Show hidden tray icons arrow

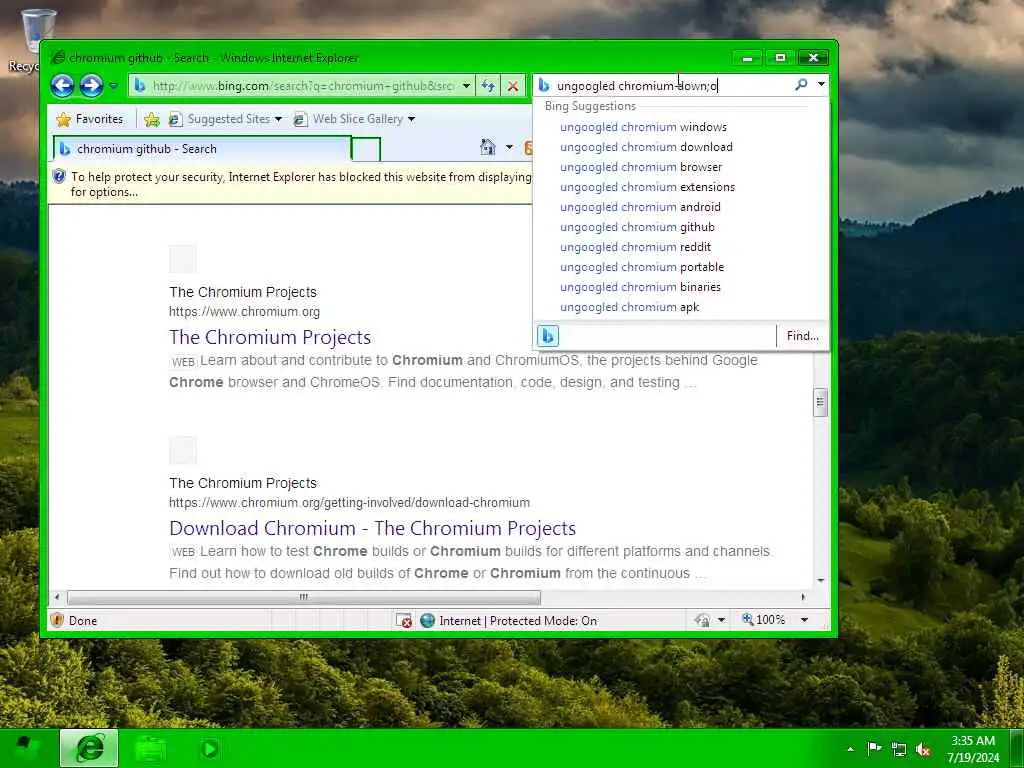850,748
